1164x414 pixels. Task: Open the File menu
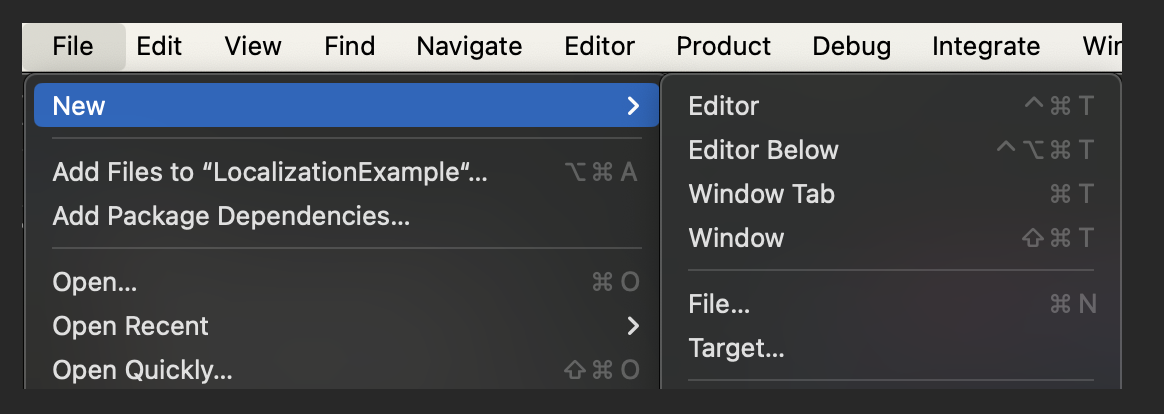coord(73,47)
